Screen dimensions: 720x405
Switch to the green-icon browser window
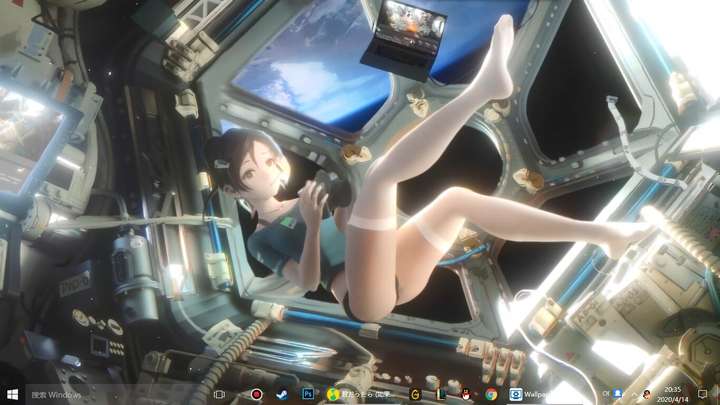(360, 394)
